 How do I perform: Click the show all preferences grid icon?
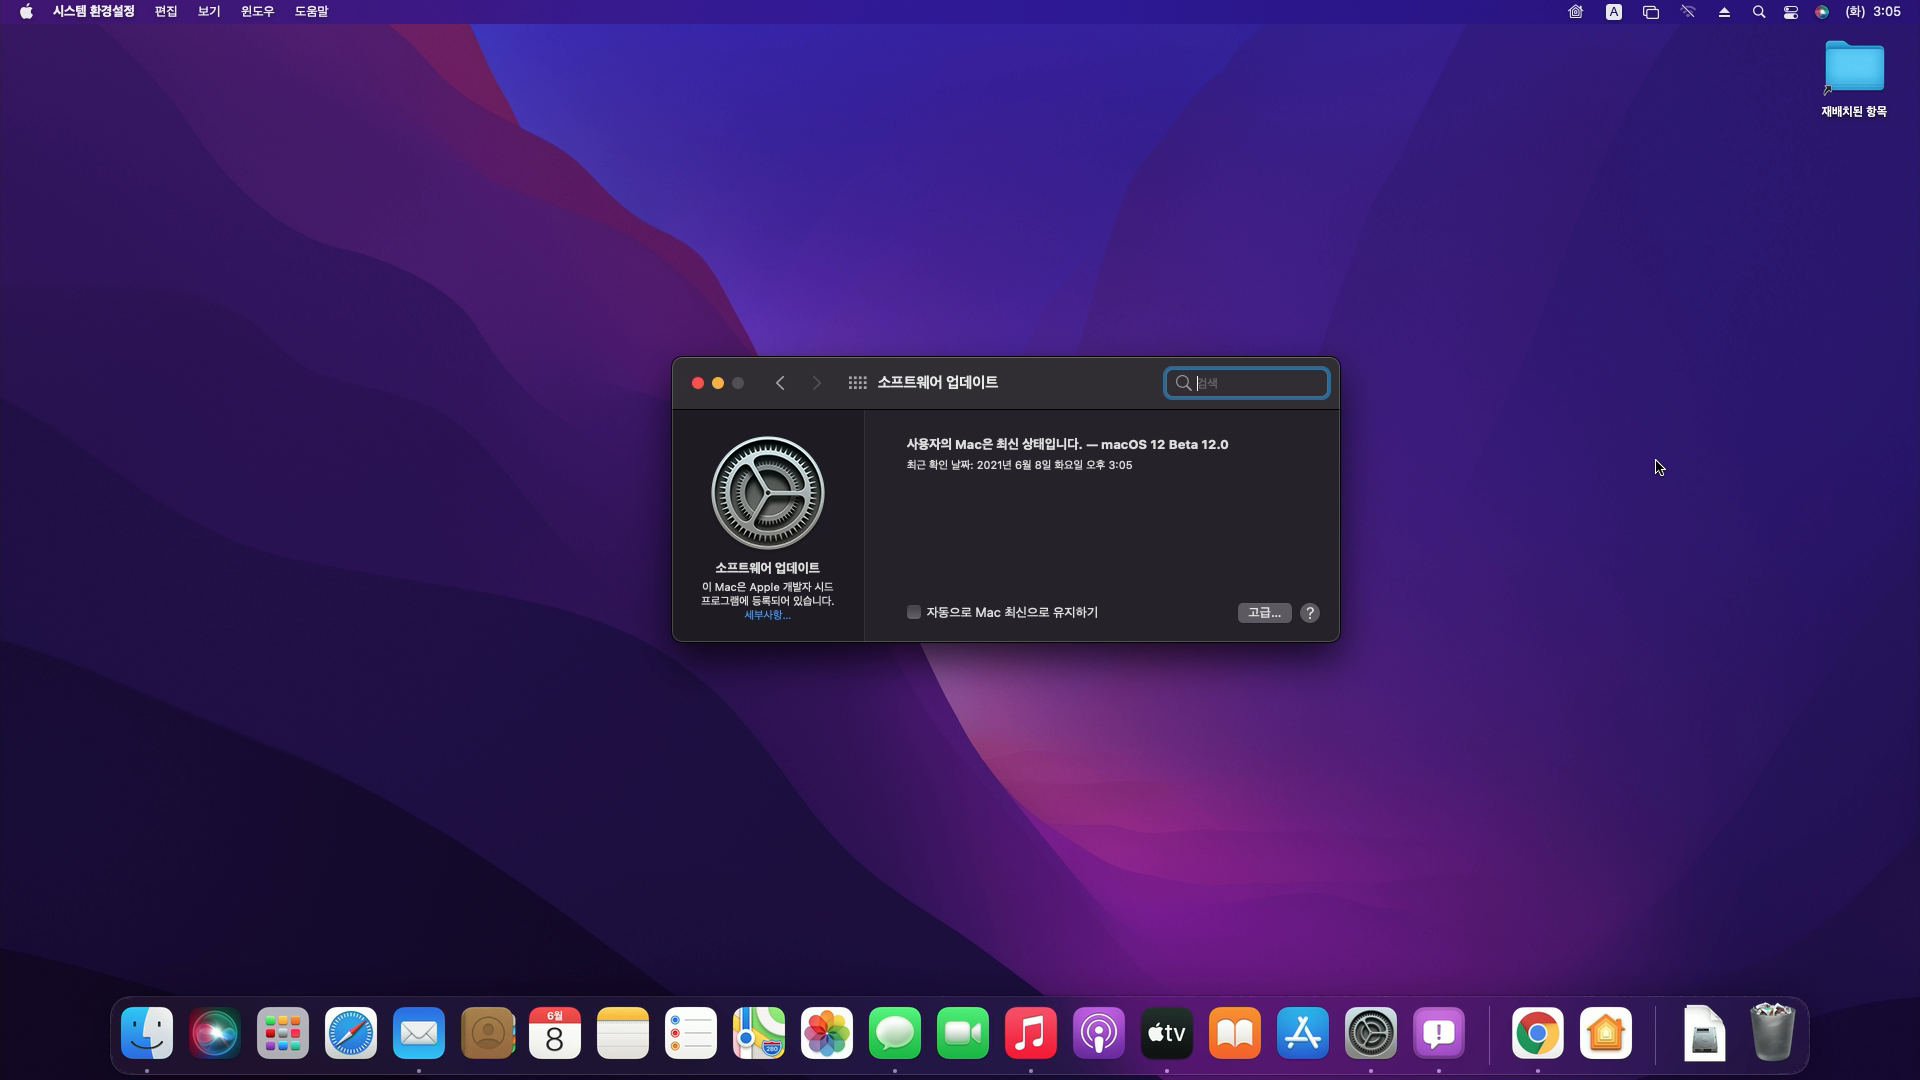click(857, 383)
